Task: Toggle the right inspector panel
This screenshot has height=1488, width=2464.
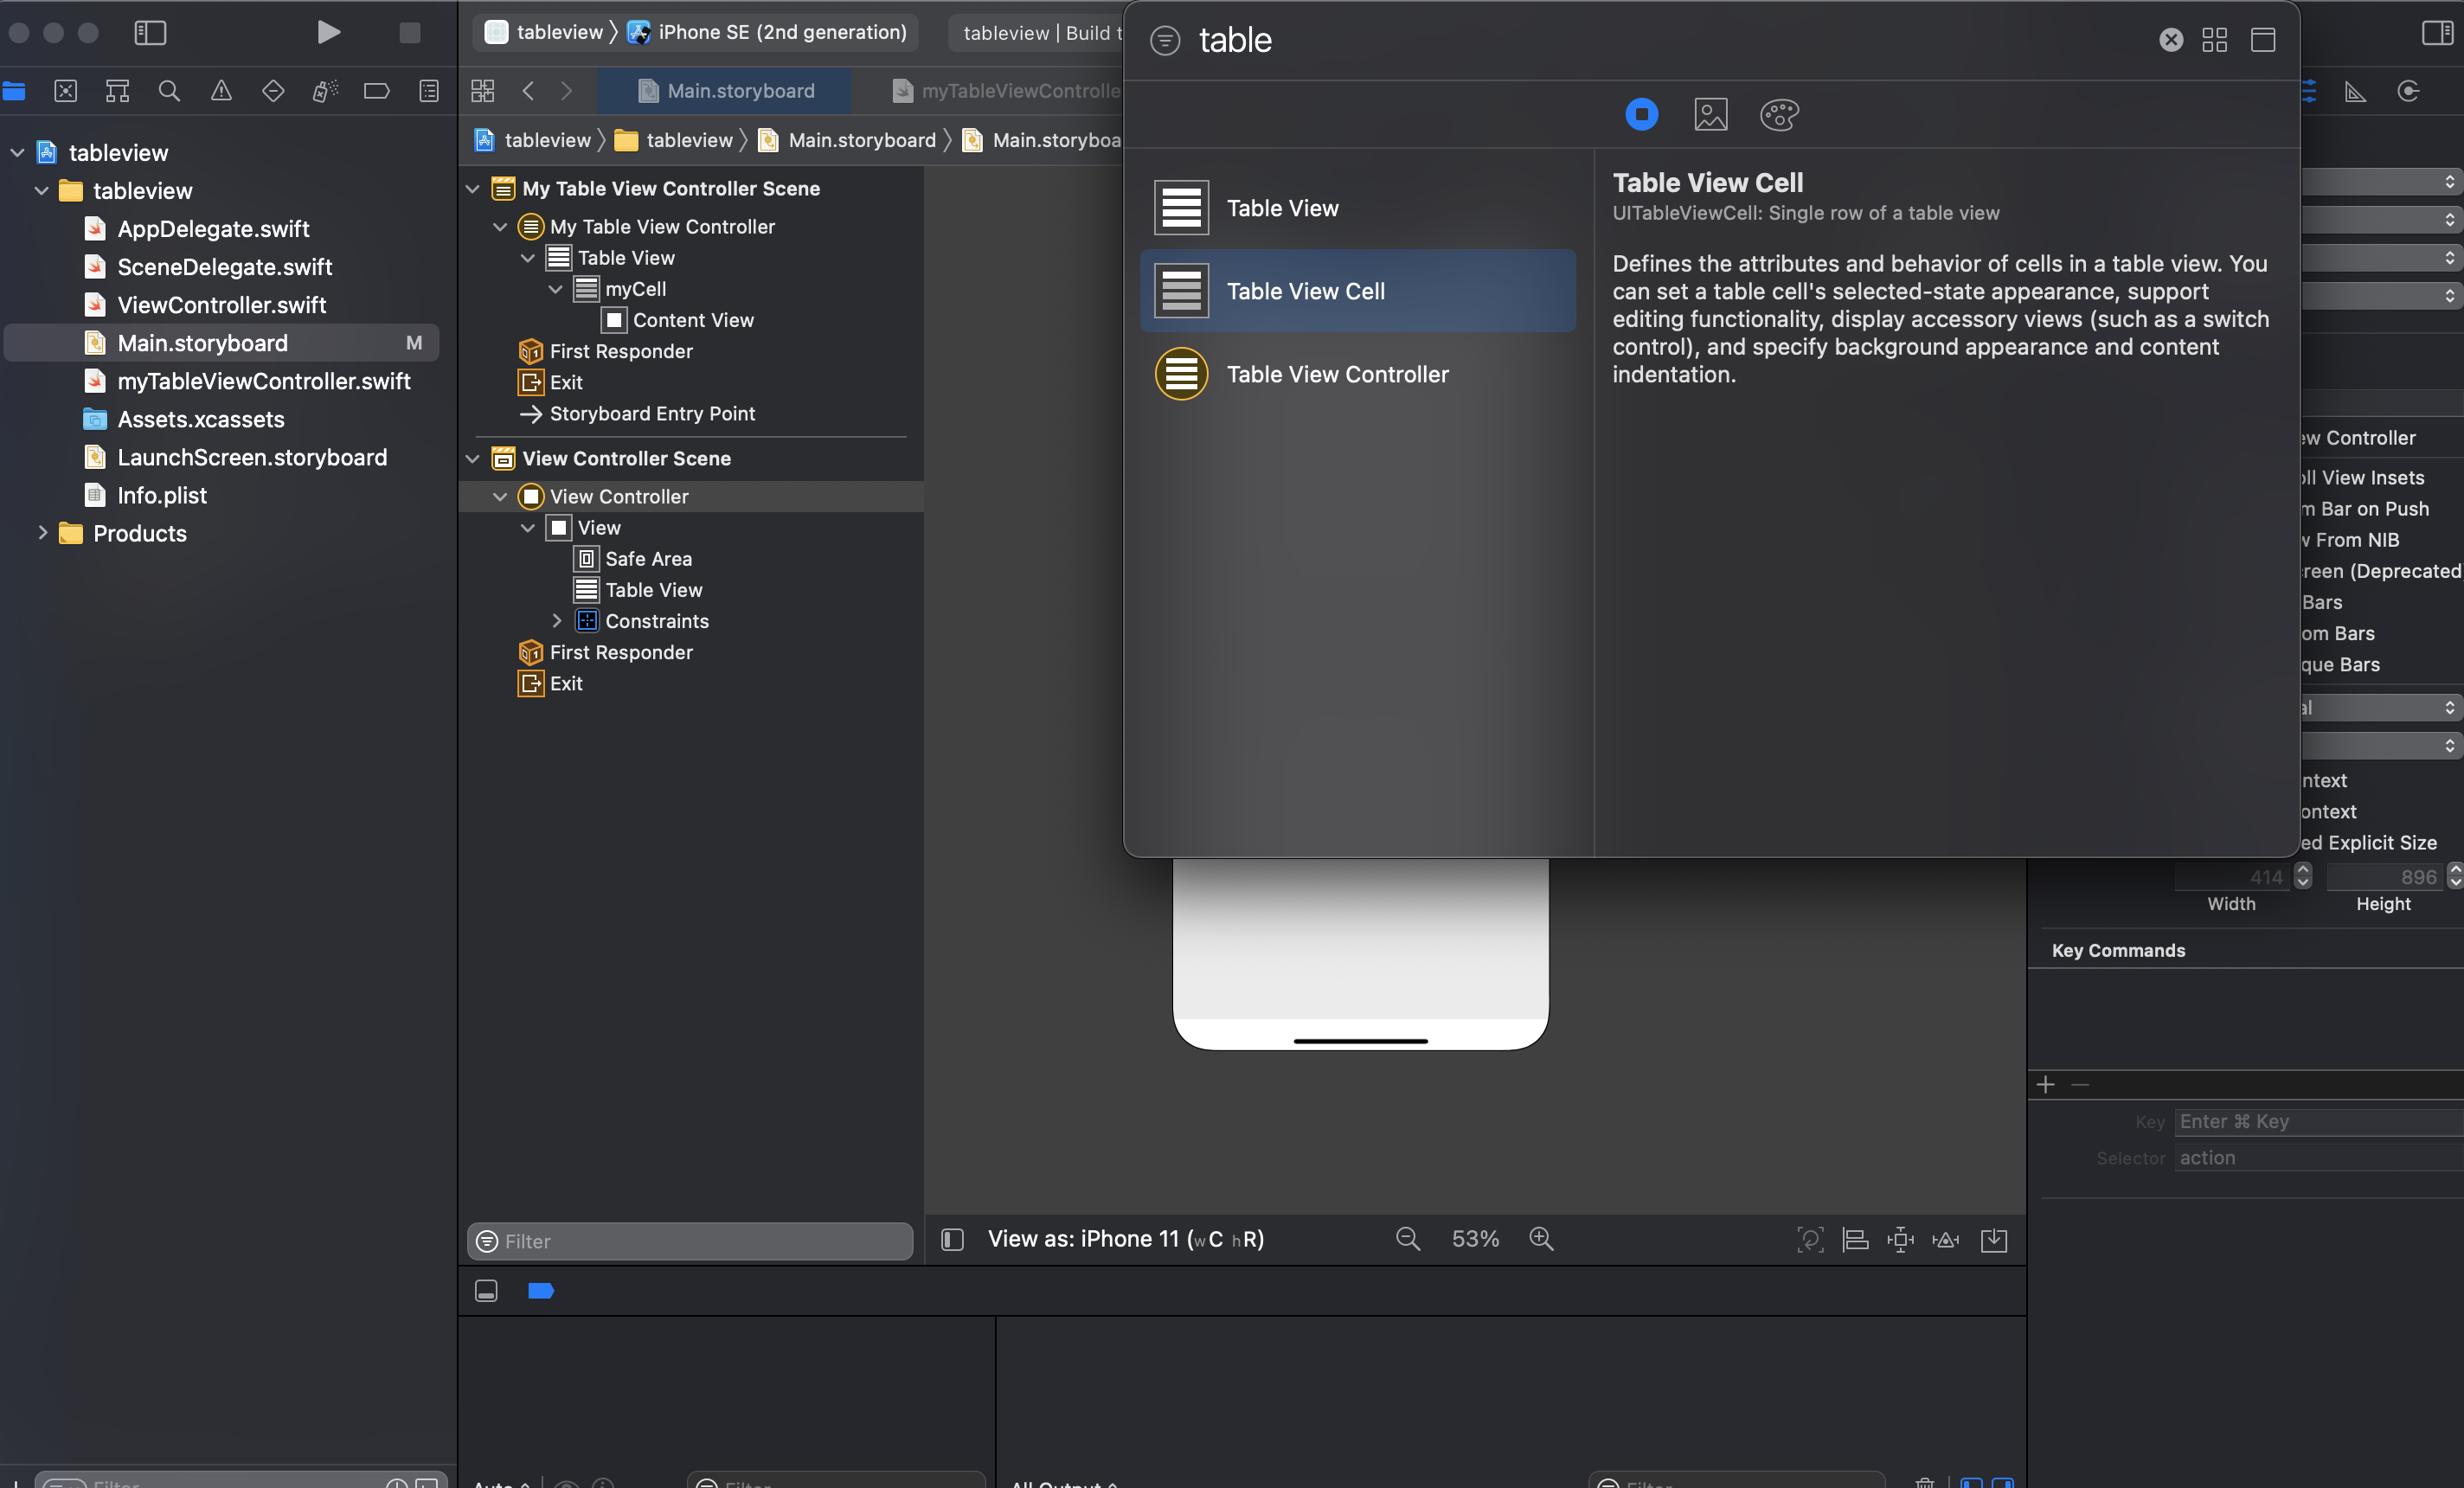Action: [2436, 33]
